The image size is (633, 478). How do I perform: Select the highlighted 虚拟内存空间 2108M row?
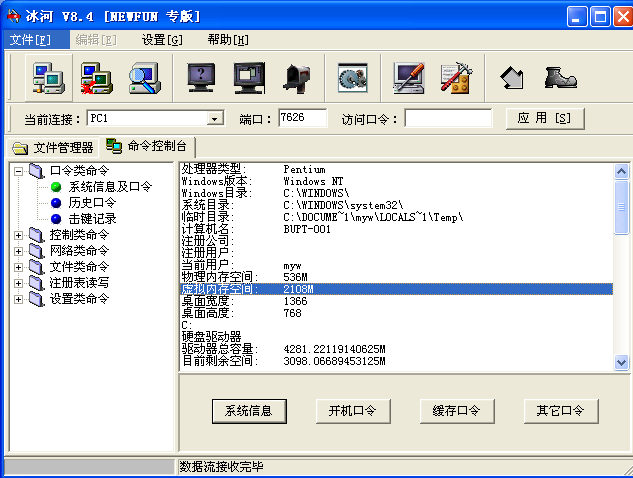point(396,289)
